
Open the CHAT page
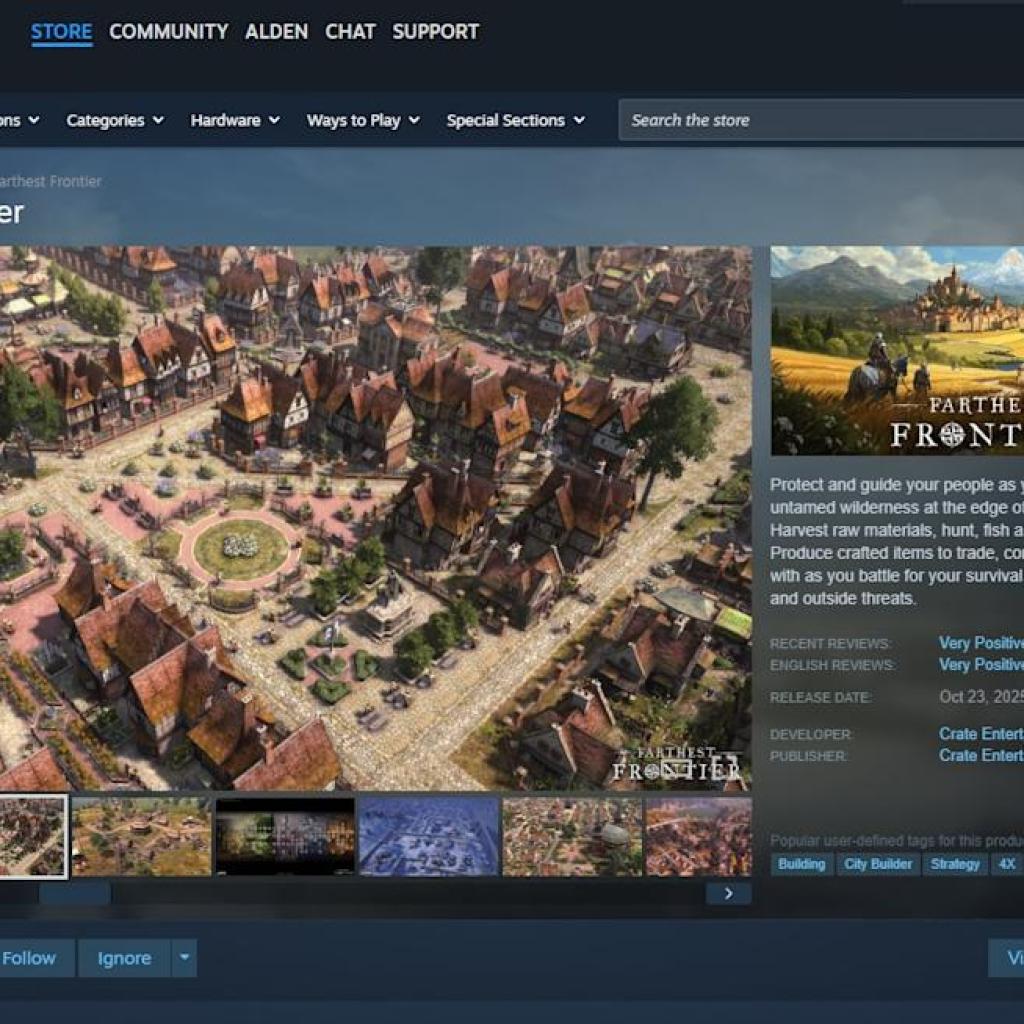click(350, 31)
